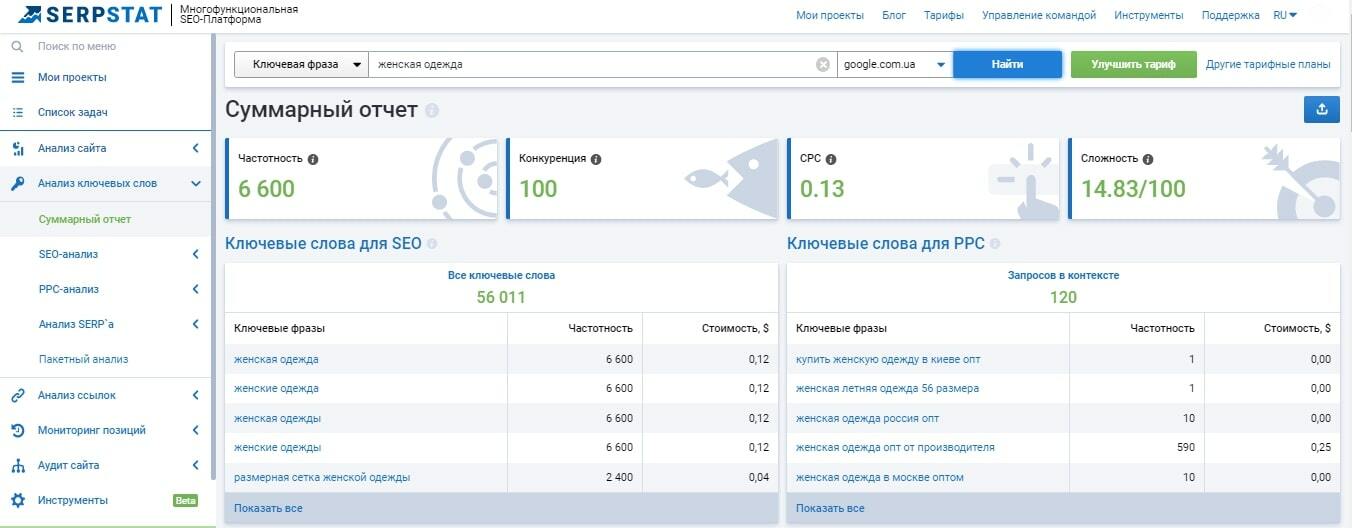The image size is (1352, 528).
Task: Click the Serpstat logo
Action: click(x=91, y=14)
